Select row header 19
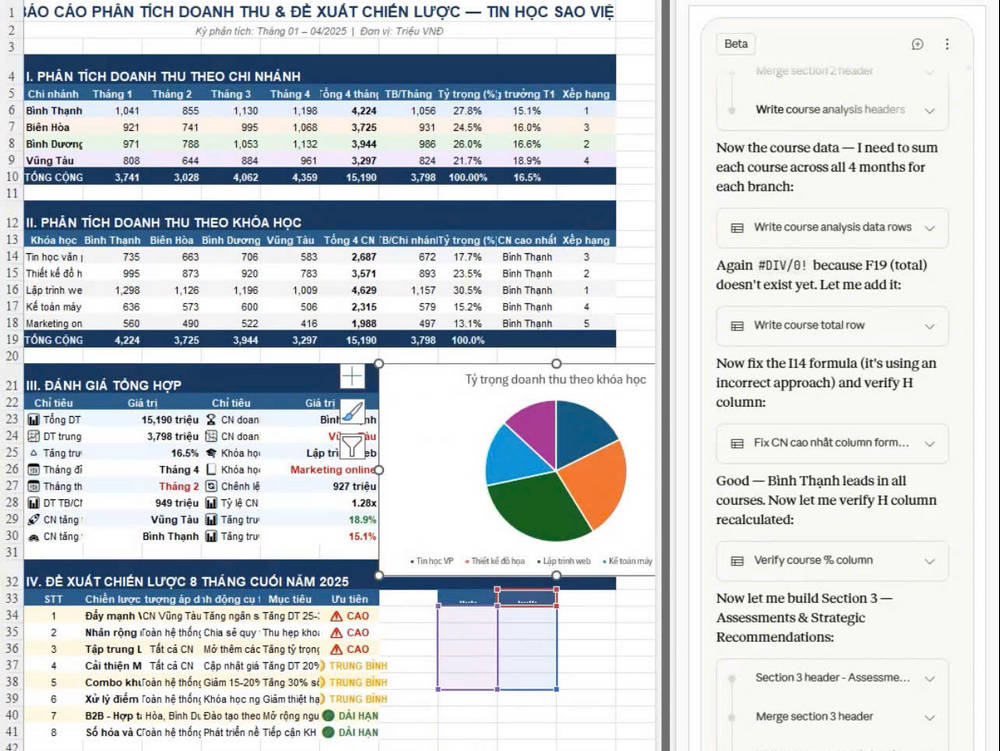This screenshot has width=1000, height=751. 11,340
